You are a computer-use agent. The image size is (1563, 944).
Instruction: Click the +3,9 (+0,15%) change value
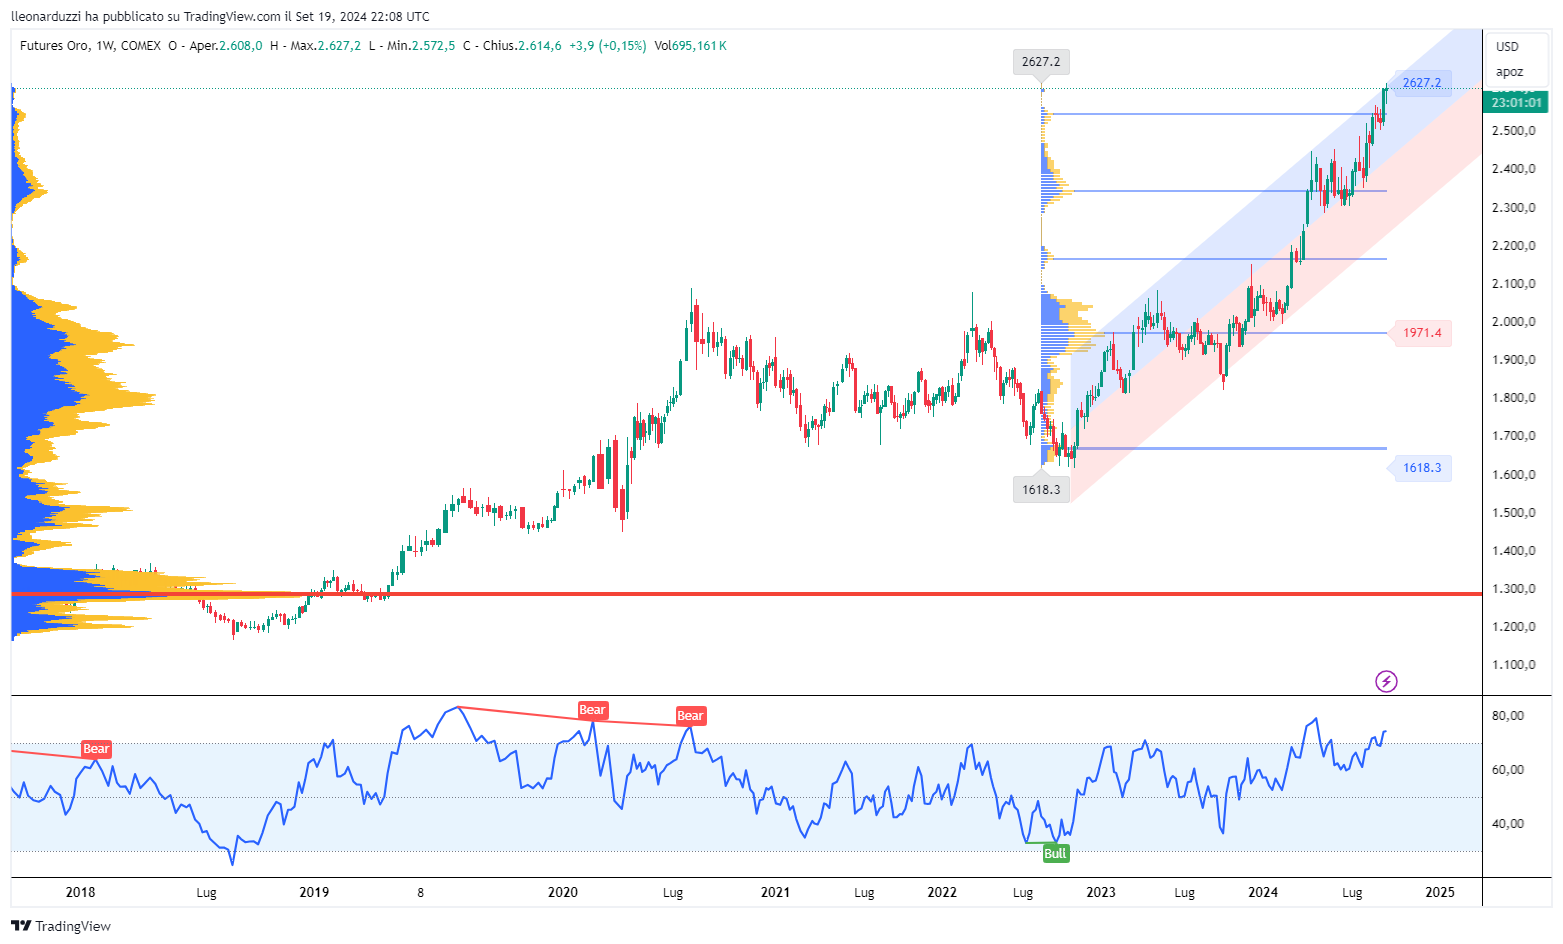tap(608, 46)
